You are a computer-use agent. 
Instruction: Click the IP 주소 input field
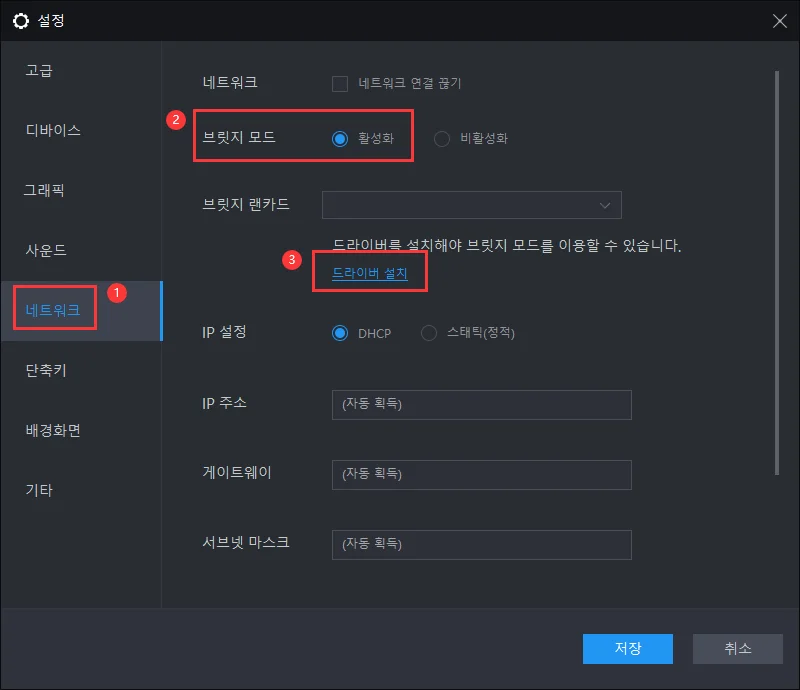pos(482,405)
